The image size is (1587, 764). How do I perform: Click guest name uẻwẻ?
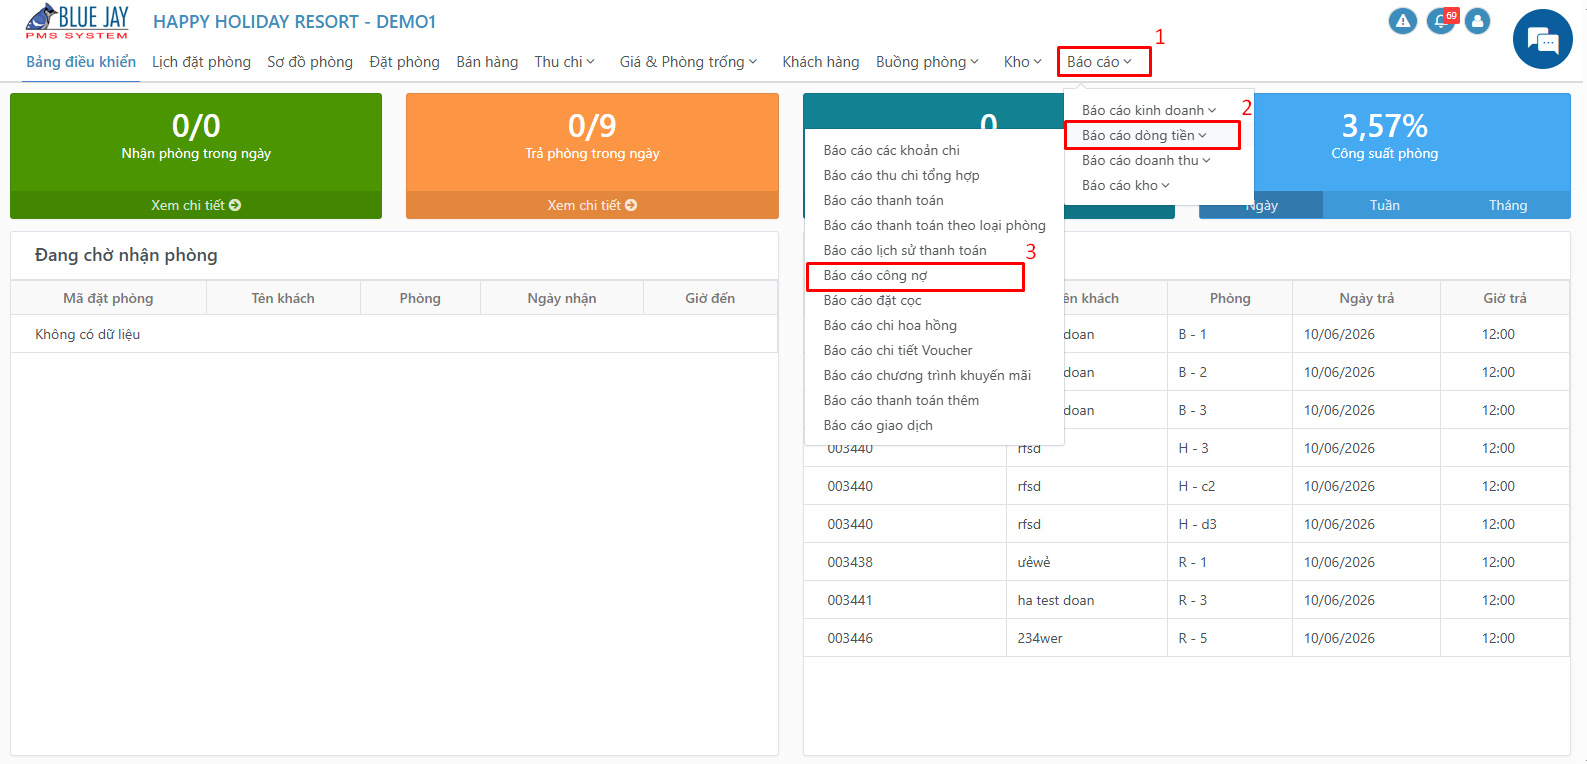pyautogui.click(x=1034, y=562)
